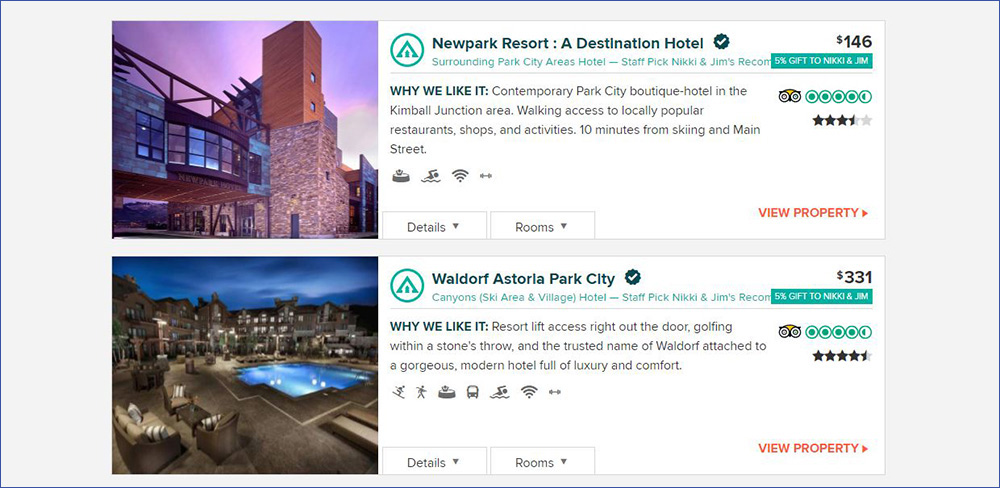The image size is (1000, 488).
Task: Open the Waldorf Astoria Park City title link
Action: [523, 279]
